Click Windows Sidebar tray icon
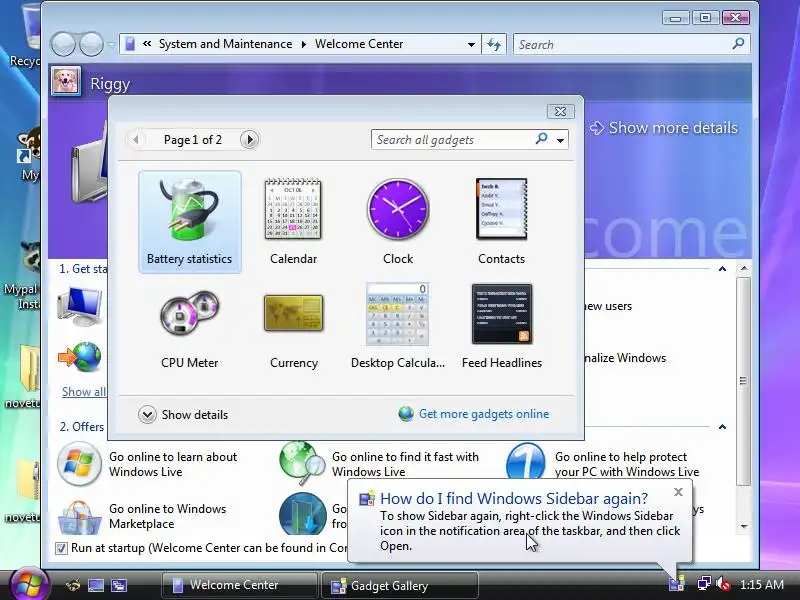 pyautogui.click(x=677, y=584)
